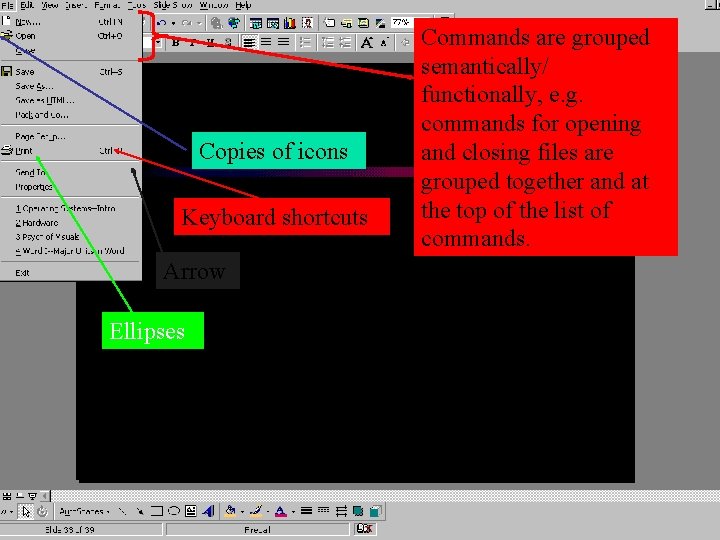The width and height of the screenshot is (720, 540).
Task: Choose Page Setup in File menu
Action: tap(70, 136)
